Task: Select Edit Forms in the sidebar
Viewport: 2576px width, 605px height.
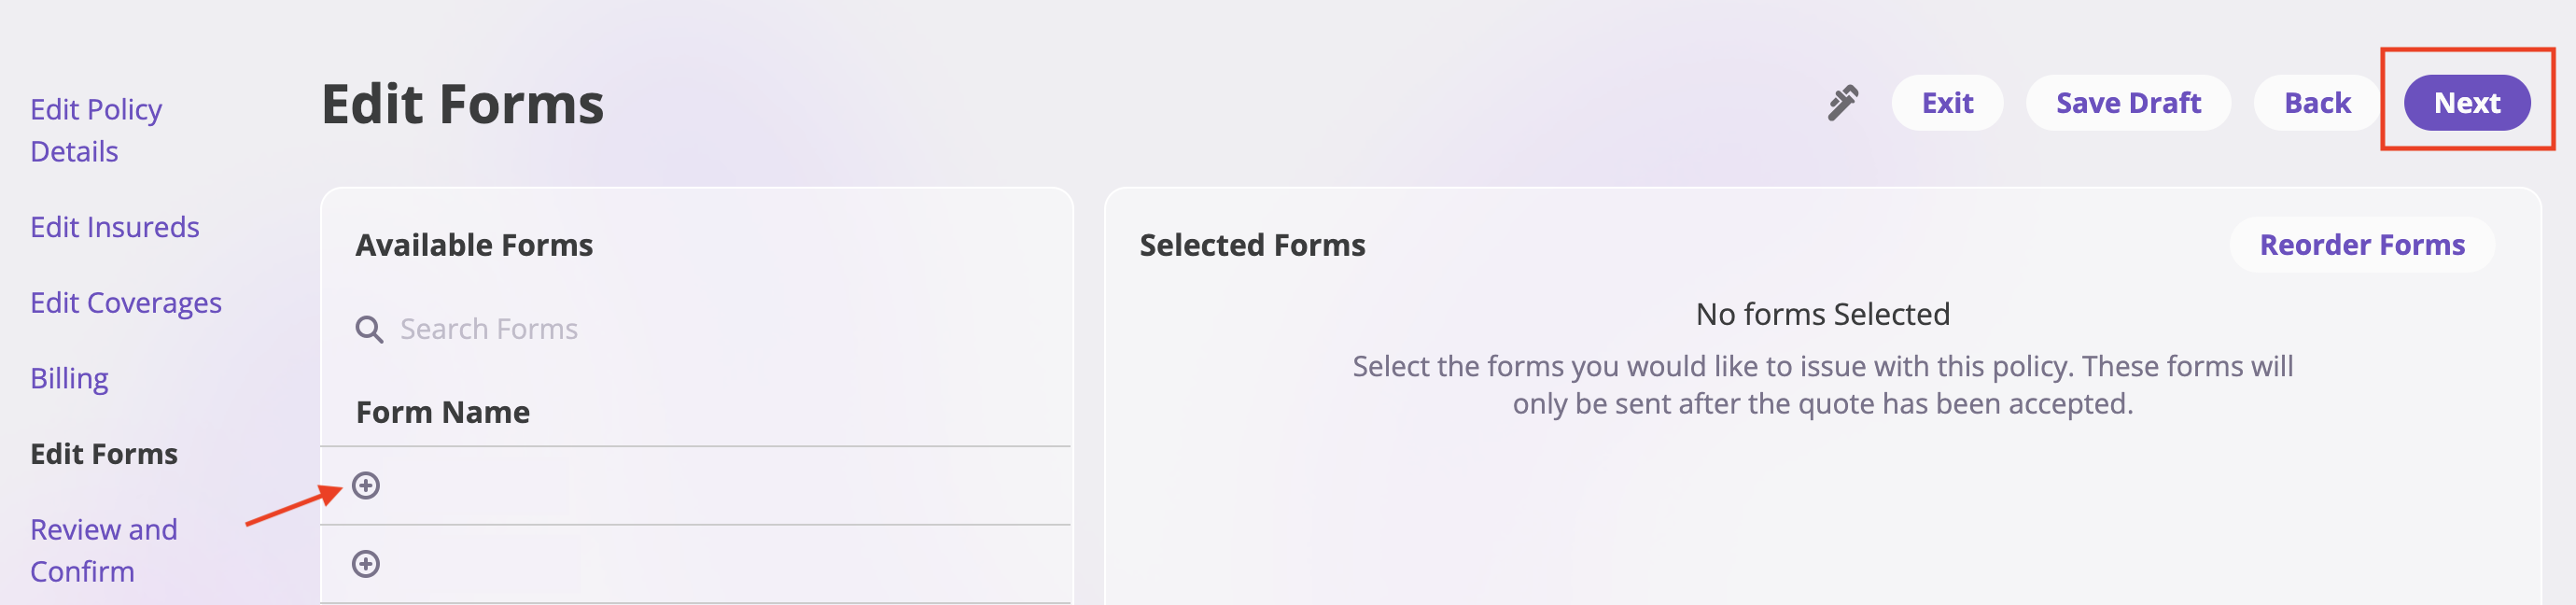Action: coord(103,454)
